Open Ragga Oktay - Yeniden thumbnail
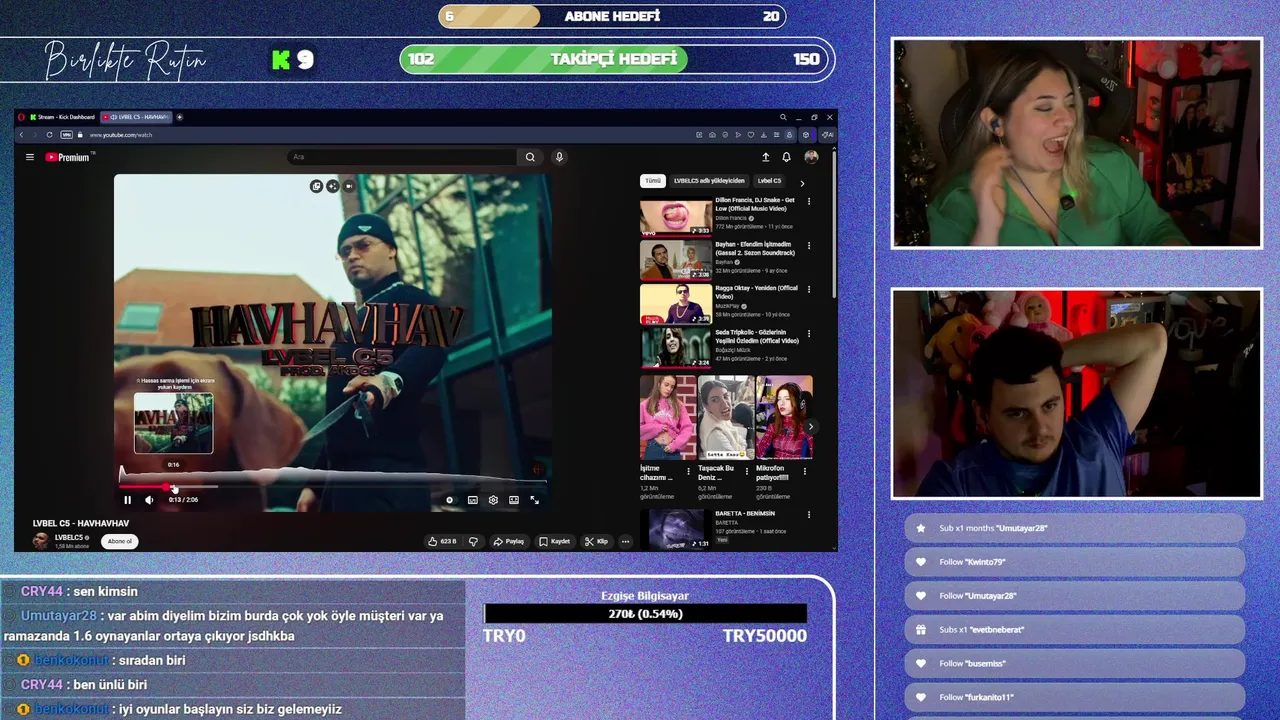 click(x=676, y=304)
